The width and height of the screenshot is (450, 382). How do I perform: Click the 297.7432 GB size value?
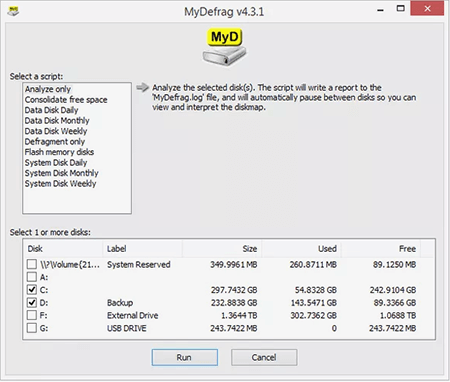(234, 290)
